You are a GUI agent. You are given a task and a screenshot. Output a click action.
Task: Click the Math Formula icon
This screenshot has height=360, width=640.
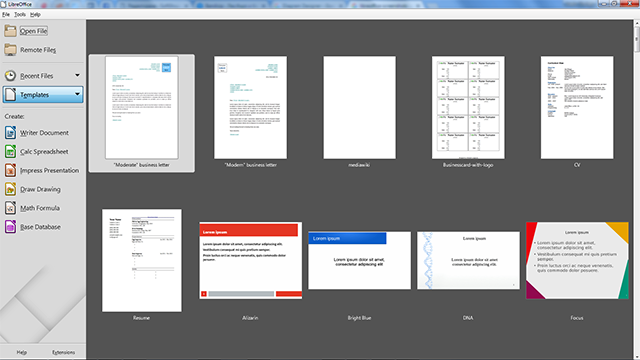[x=10, y=208]
